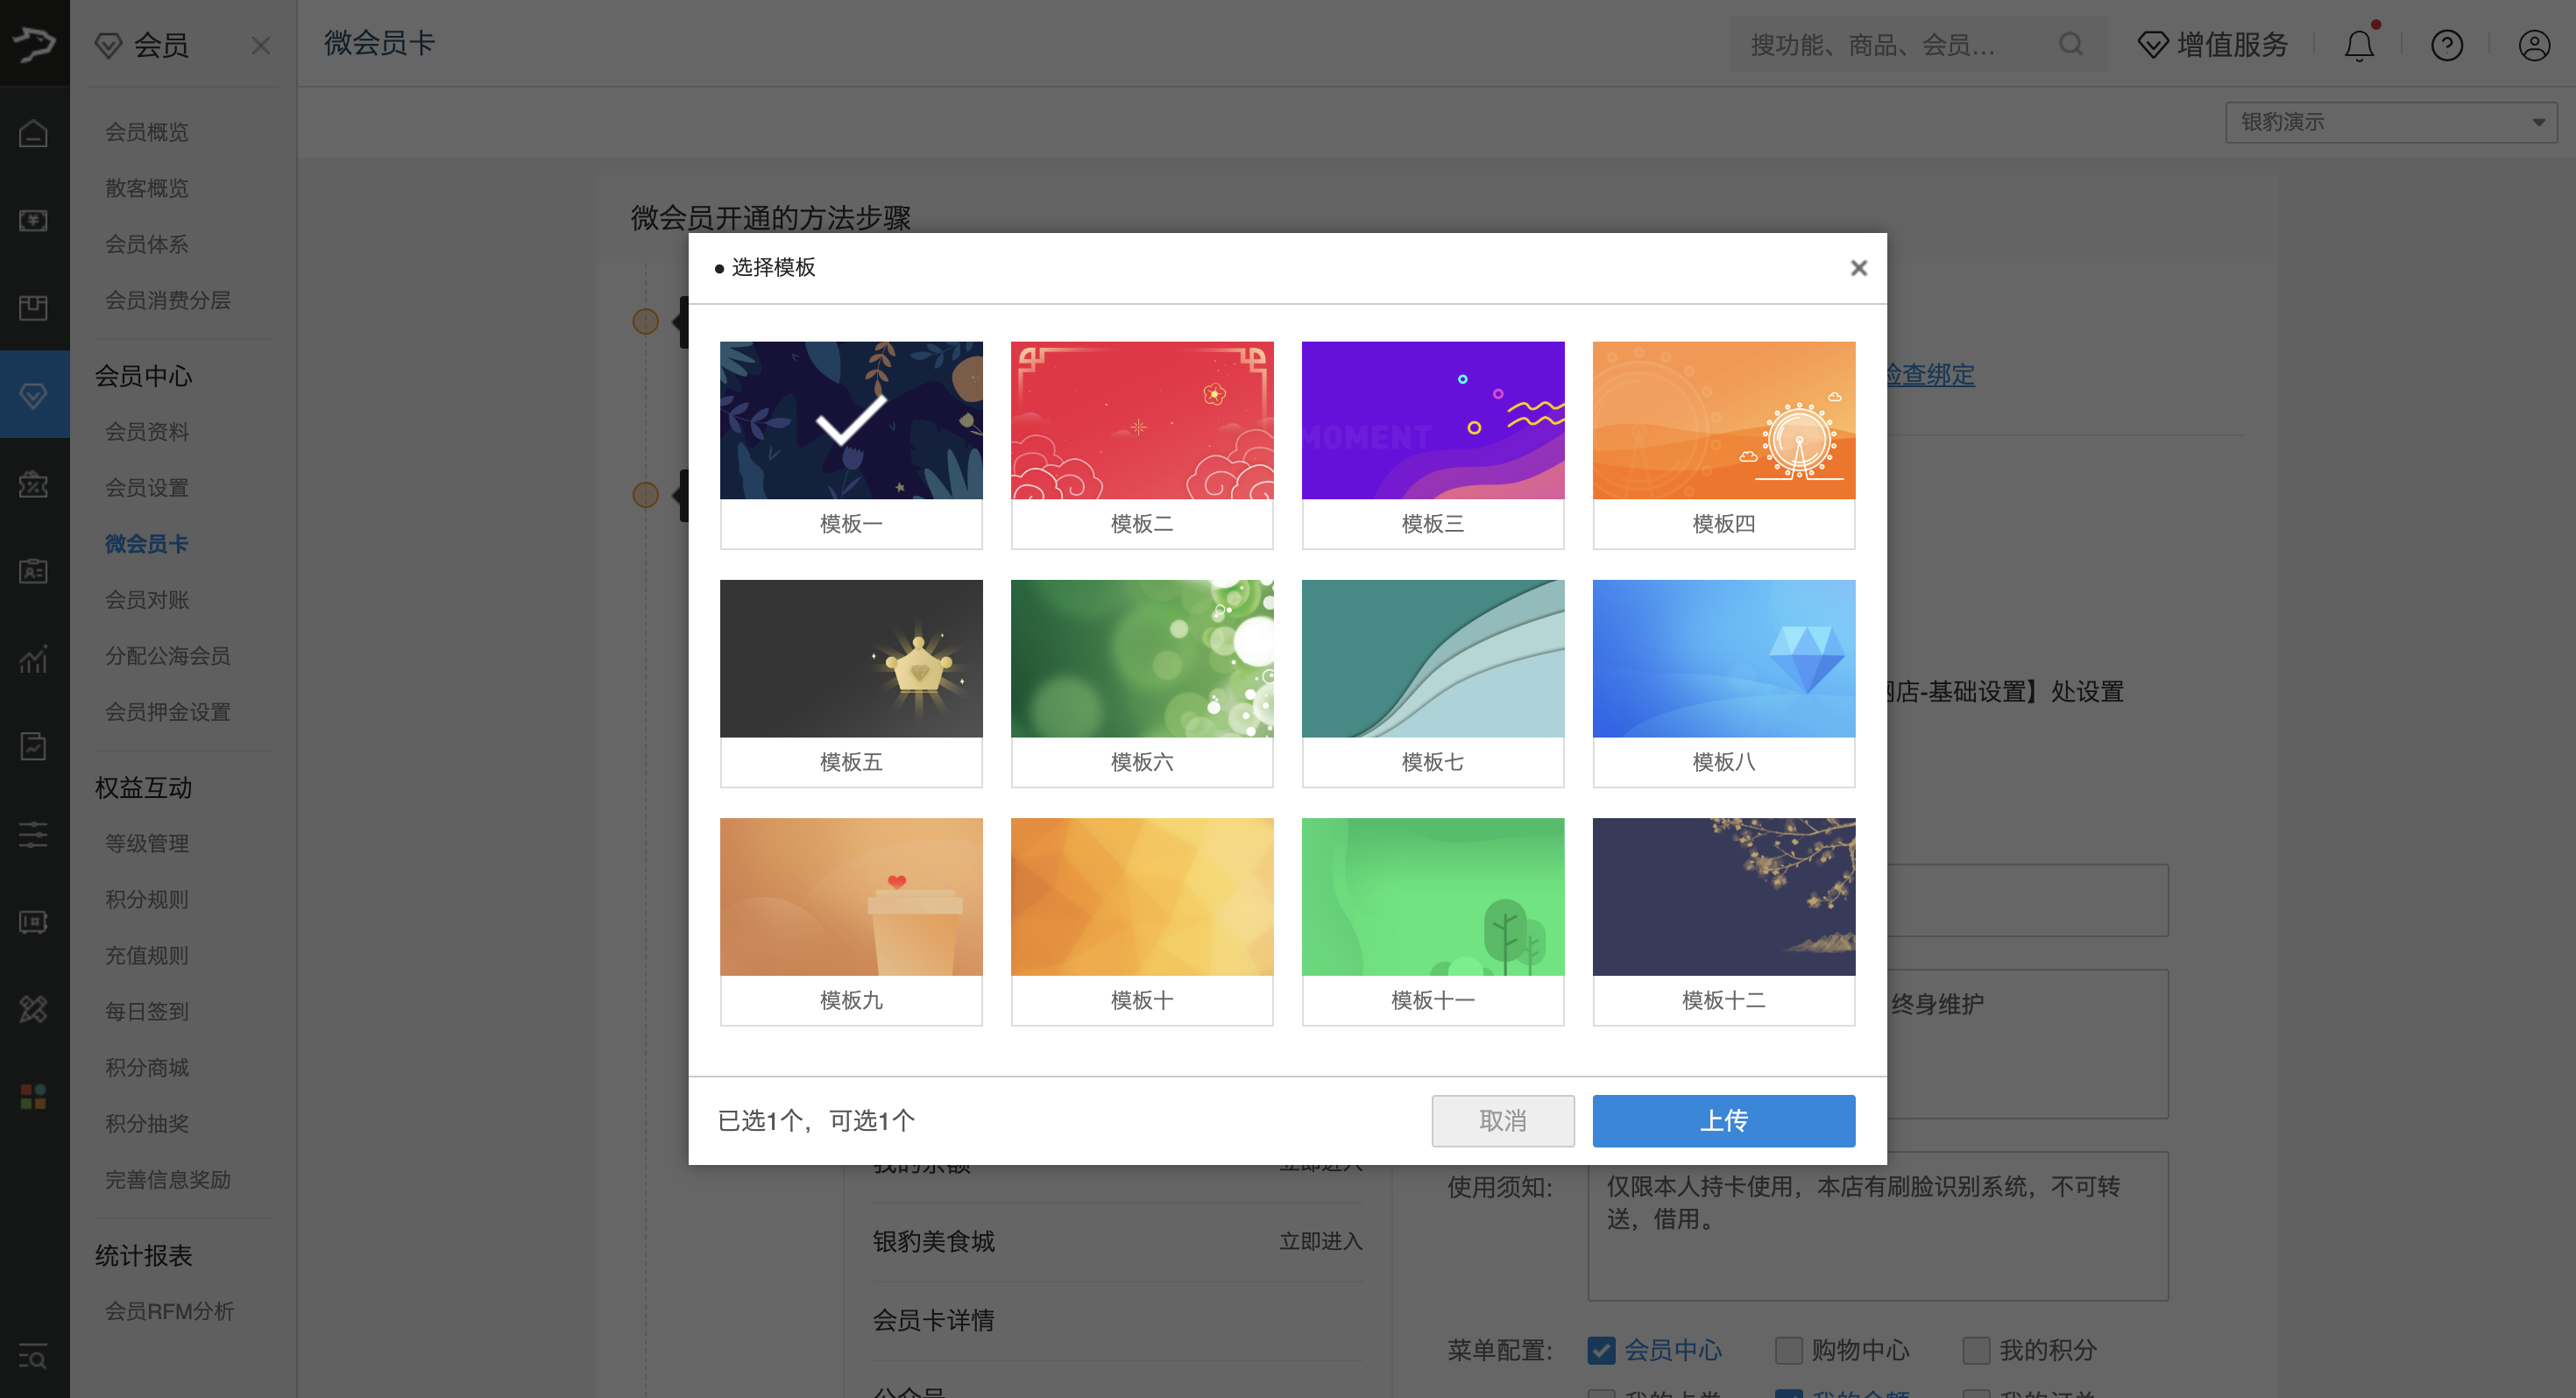The image size is (2576, 1398).
Task: Click the 检查绑定 link
Action: (x=1930, y=375)
